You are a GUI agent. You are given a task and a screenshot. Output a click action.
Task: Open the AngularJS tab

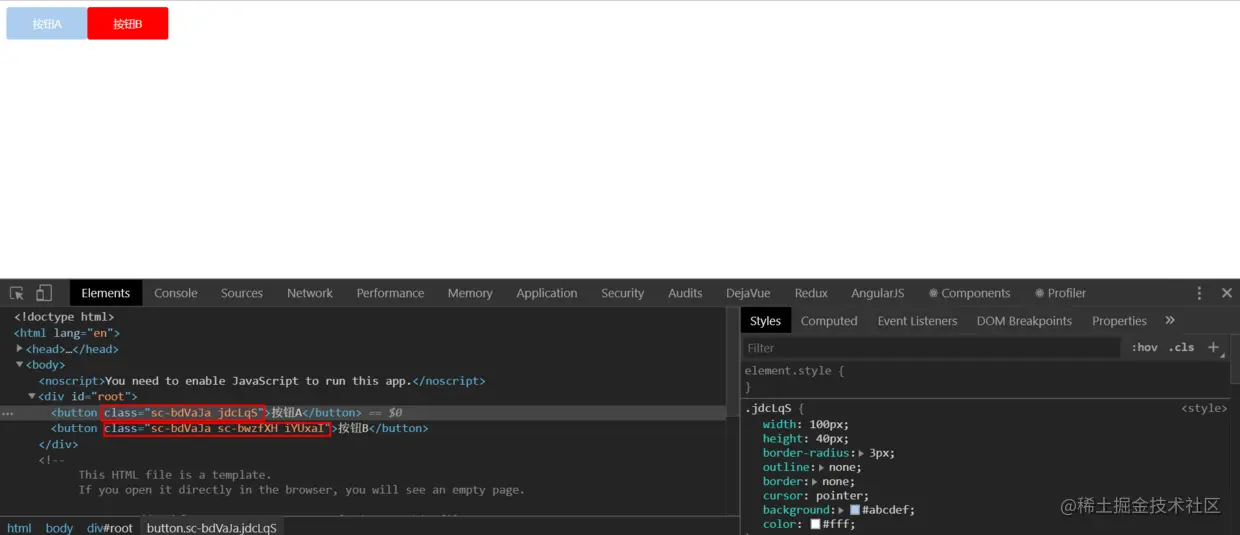[877, 293]
